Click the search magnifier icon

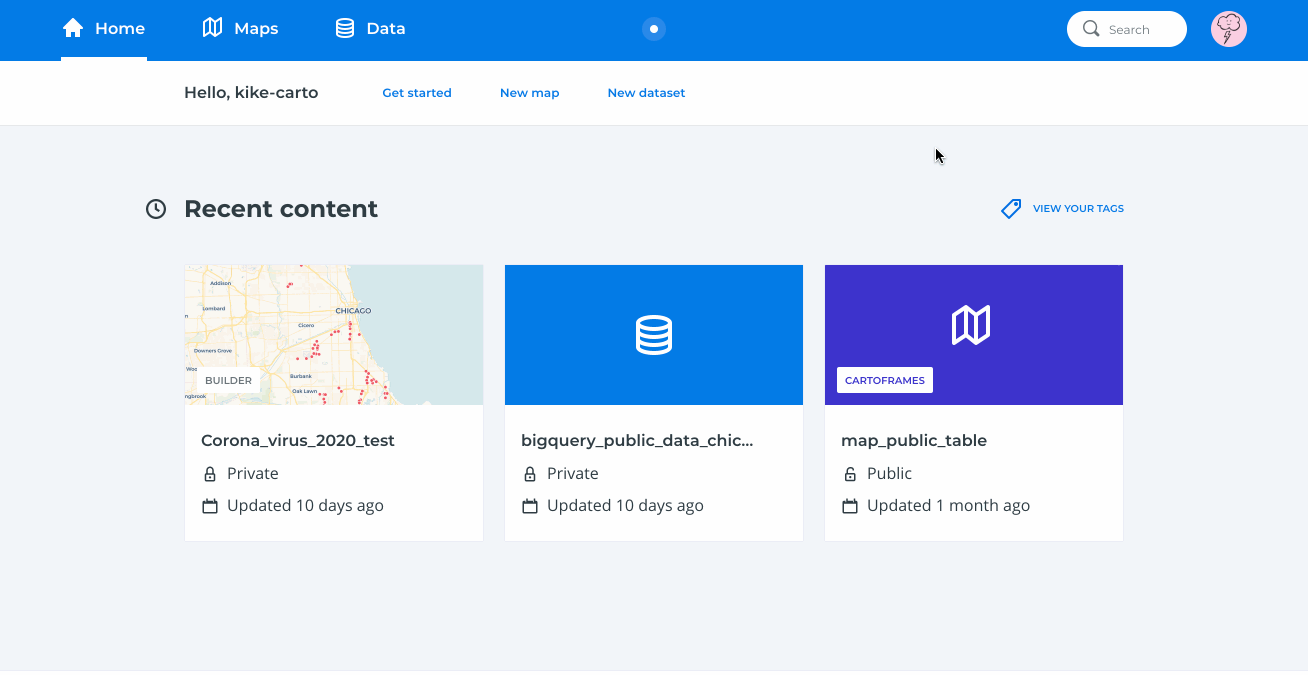[1091, 29]
